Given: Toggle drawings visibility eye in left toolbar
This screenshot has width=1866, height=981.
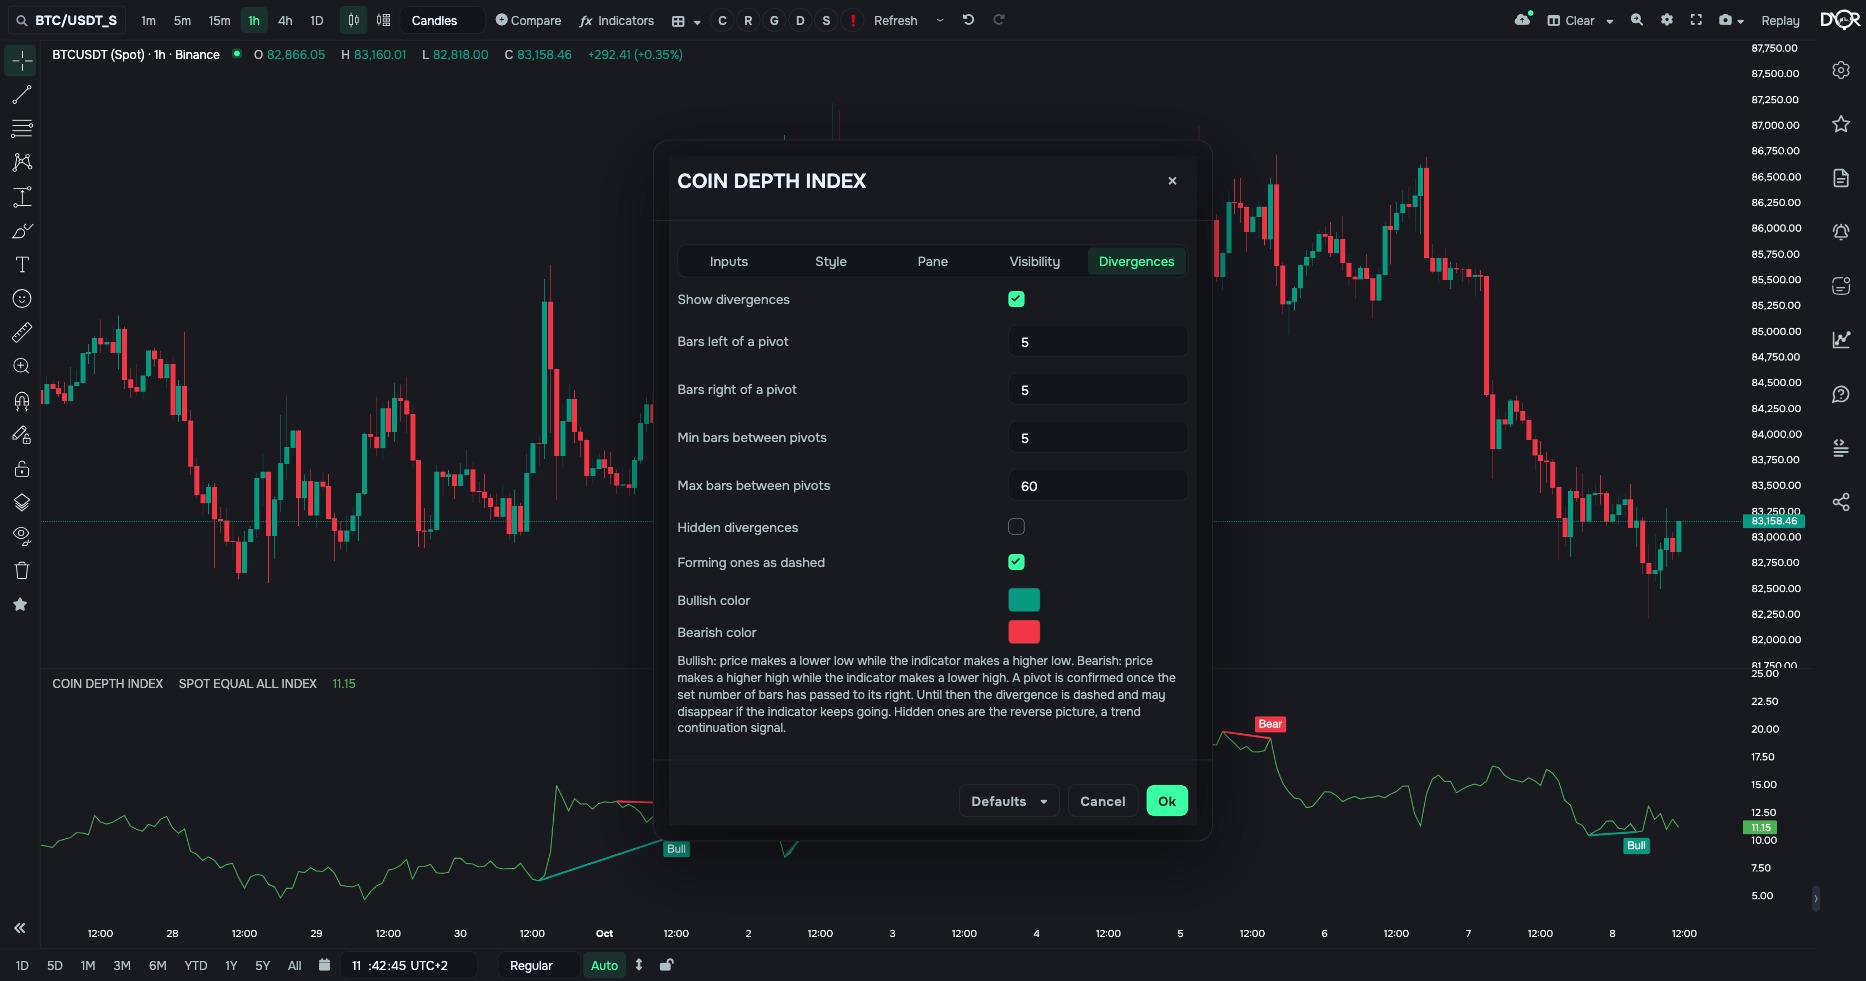Looking at the screenshot, I should pyautogui.click(x=21, y=537).
